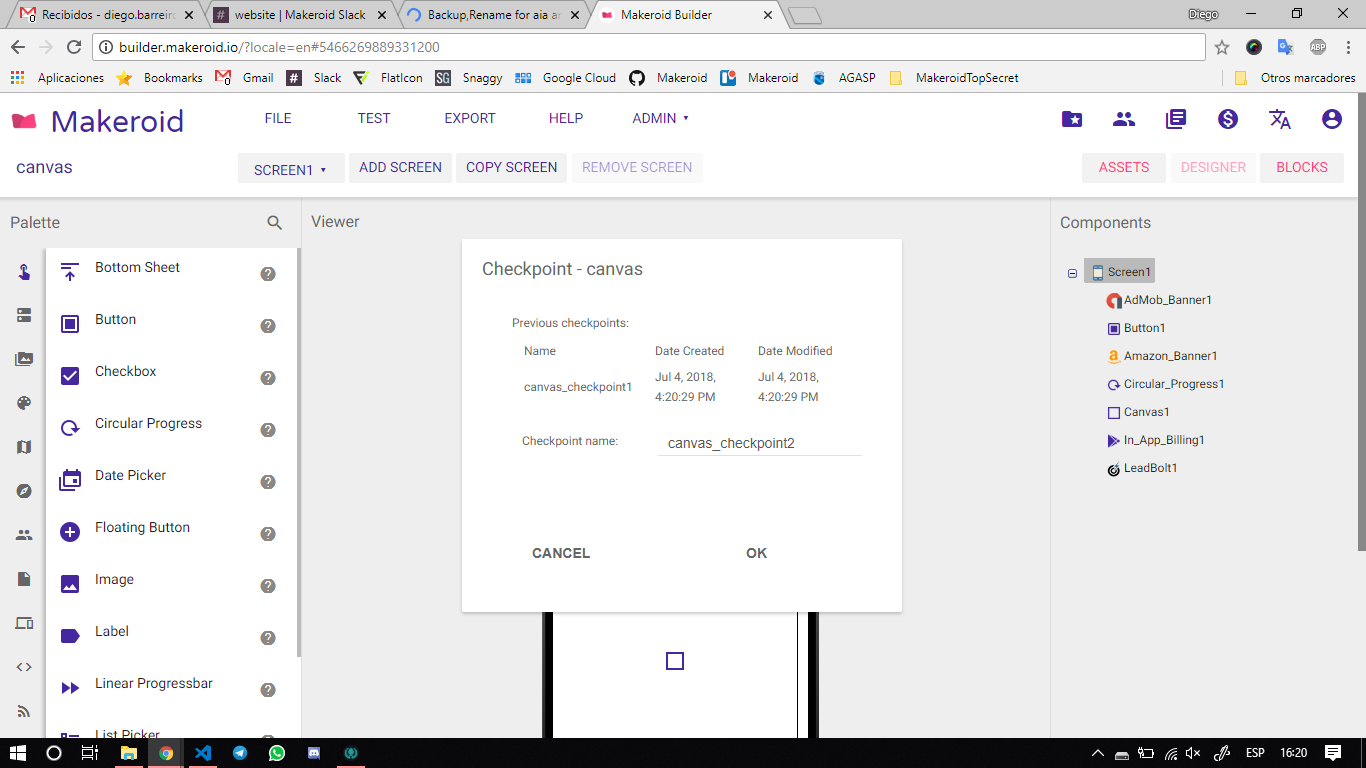Open Telegram from the Windows taskbar
The height and width of the screenshot is (768, 1366).
coord(240,753)
